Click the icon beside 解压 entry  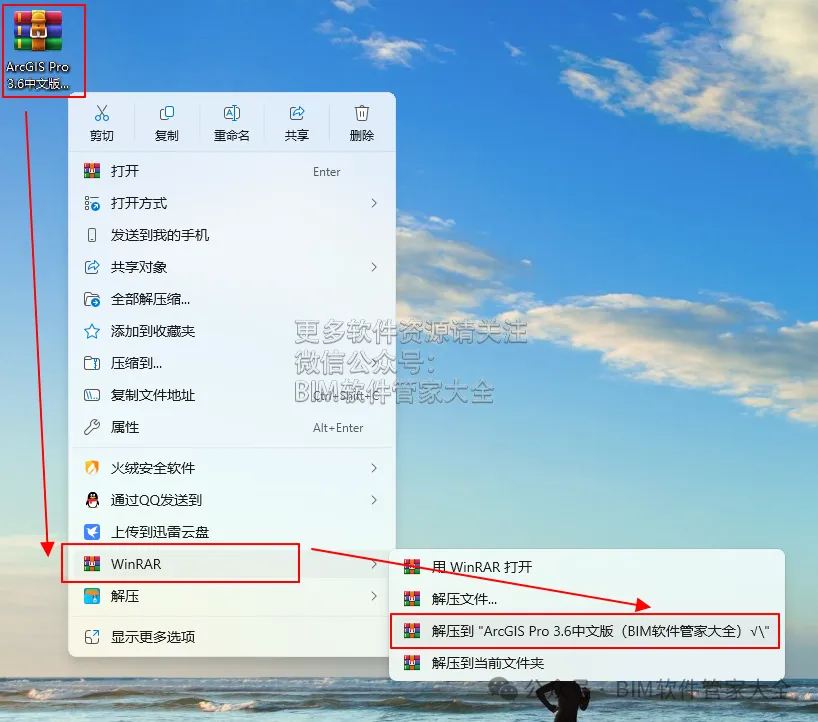click(x=92, y=596)
